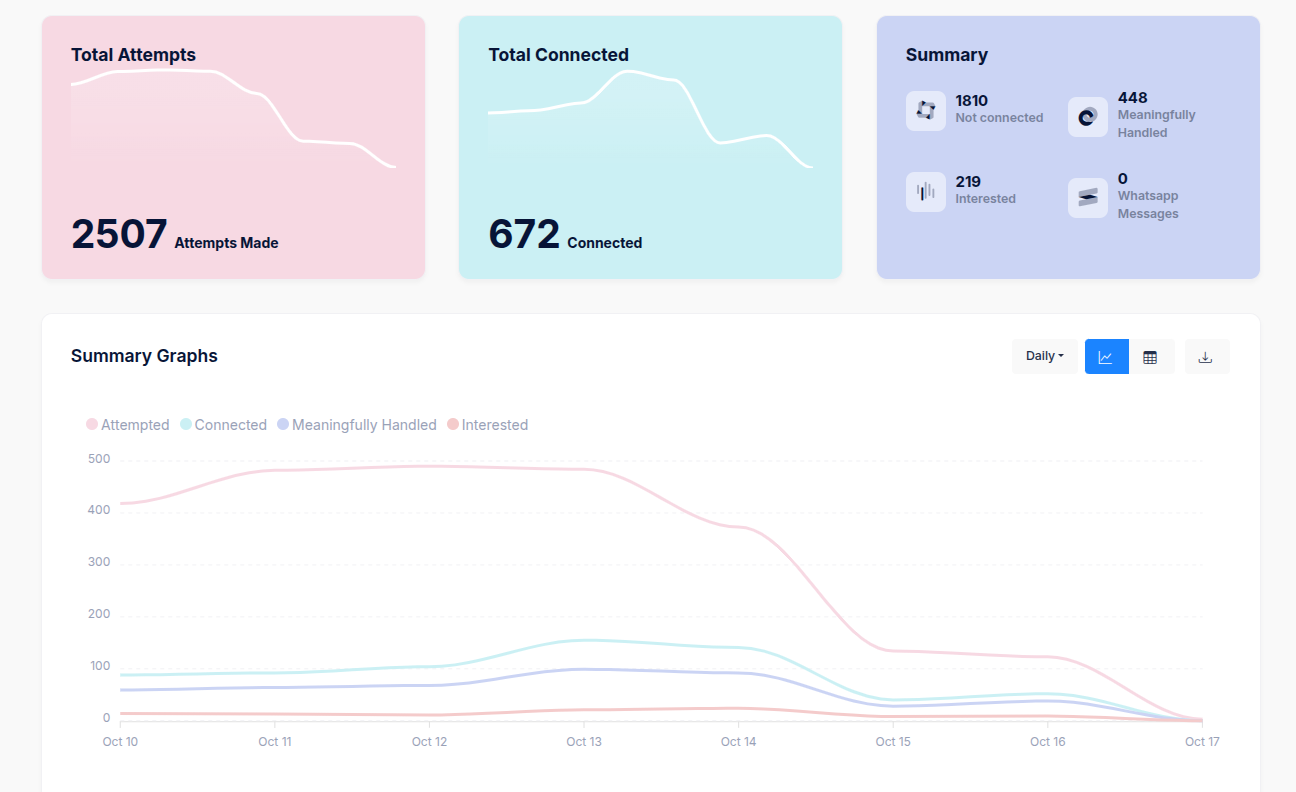1296x792 pixels.
Task: Switch to table view icon
Action: pyautogui.click(x=1150, y=357)
